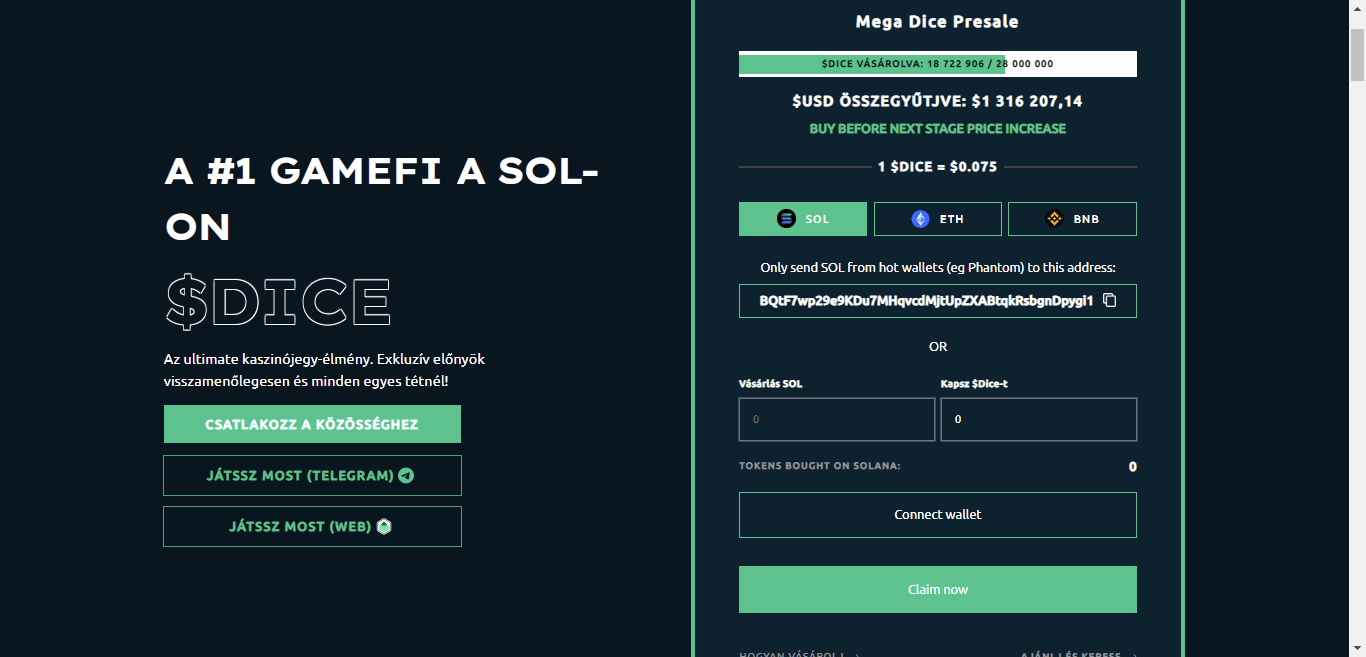This screenshot has height=657, width=1366.
Task: Click the Ethereum logo icon
Action: tap(920, 219)
